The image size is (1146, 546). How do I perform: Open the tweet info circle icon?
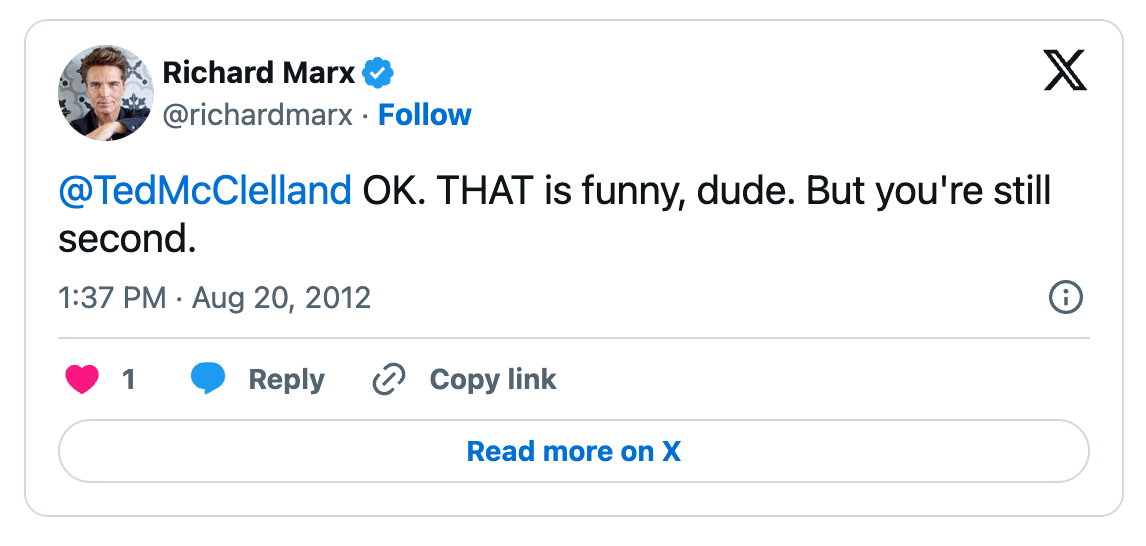coord(1065,297)
